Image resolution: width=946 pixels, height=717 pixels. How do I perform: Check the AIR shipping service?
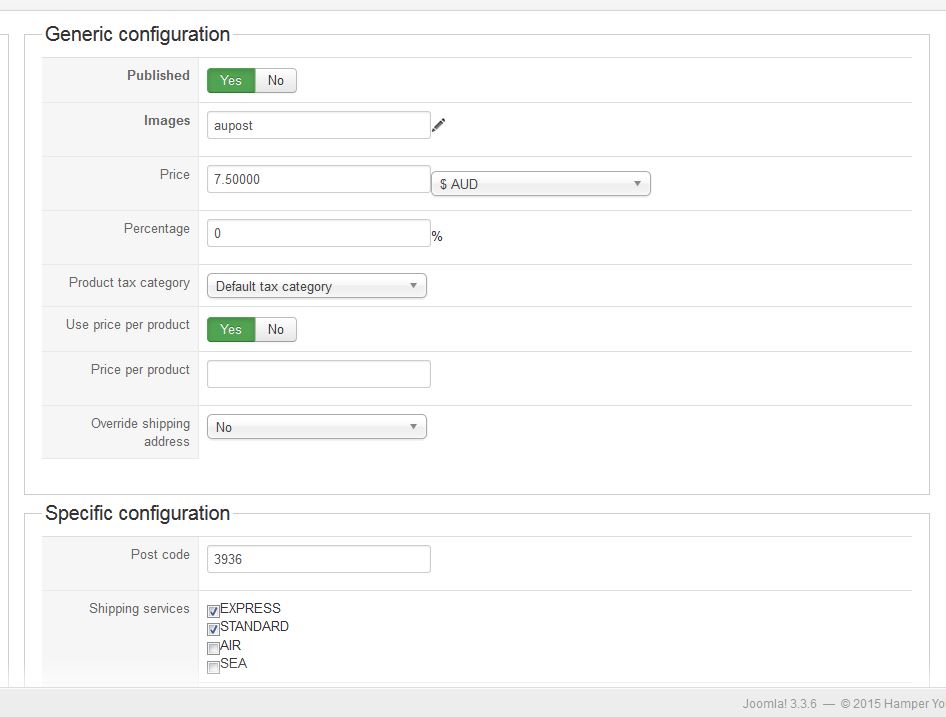pos(213,648)
